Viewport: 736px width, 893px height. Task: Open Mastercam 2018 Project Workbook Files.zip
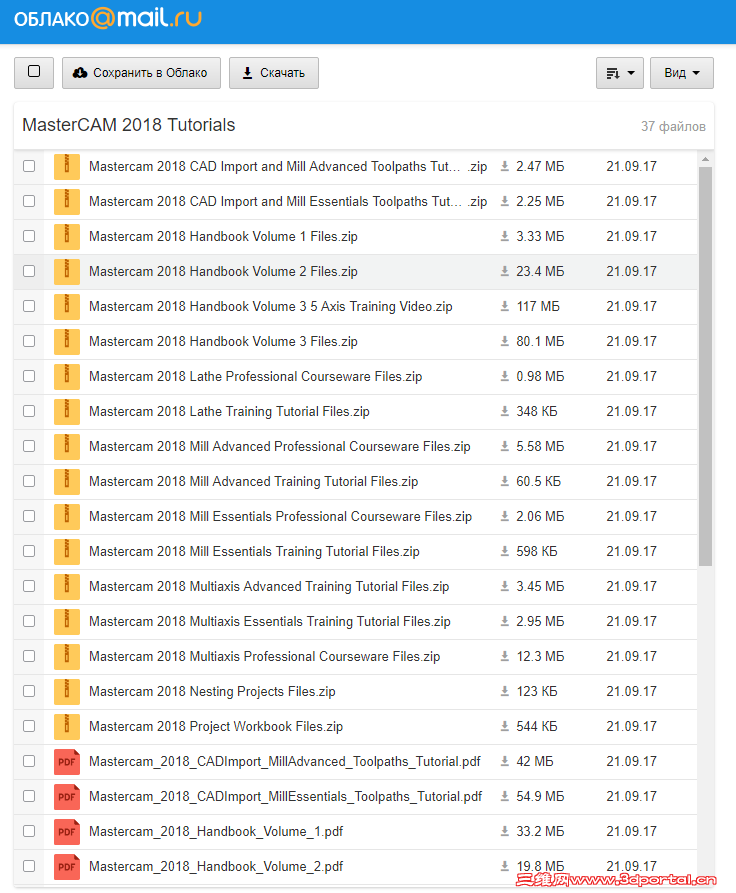click(x=216, y=727)
